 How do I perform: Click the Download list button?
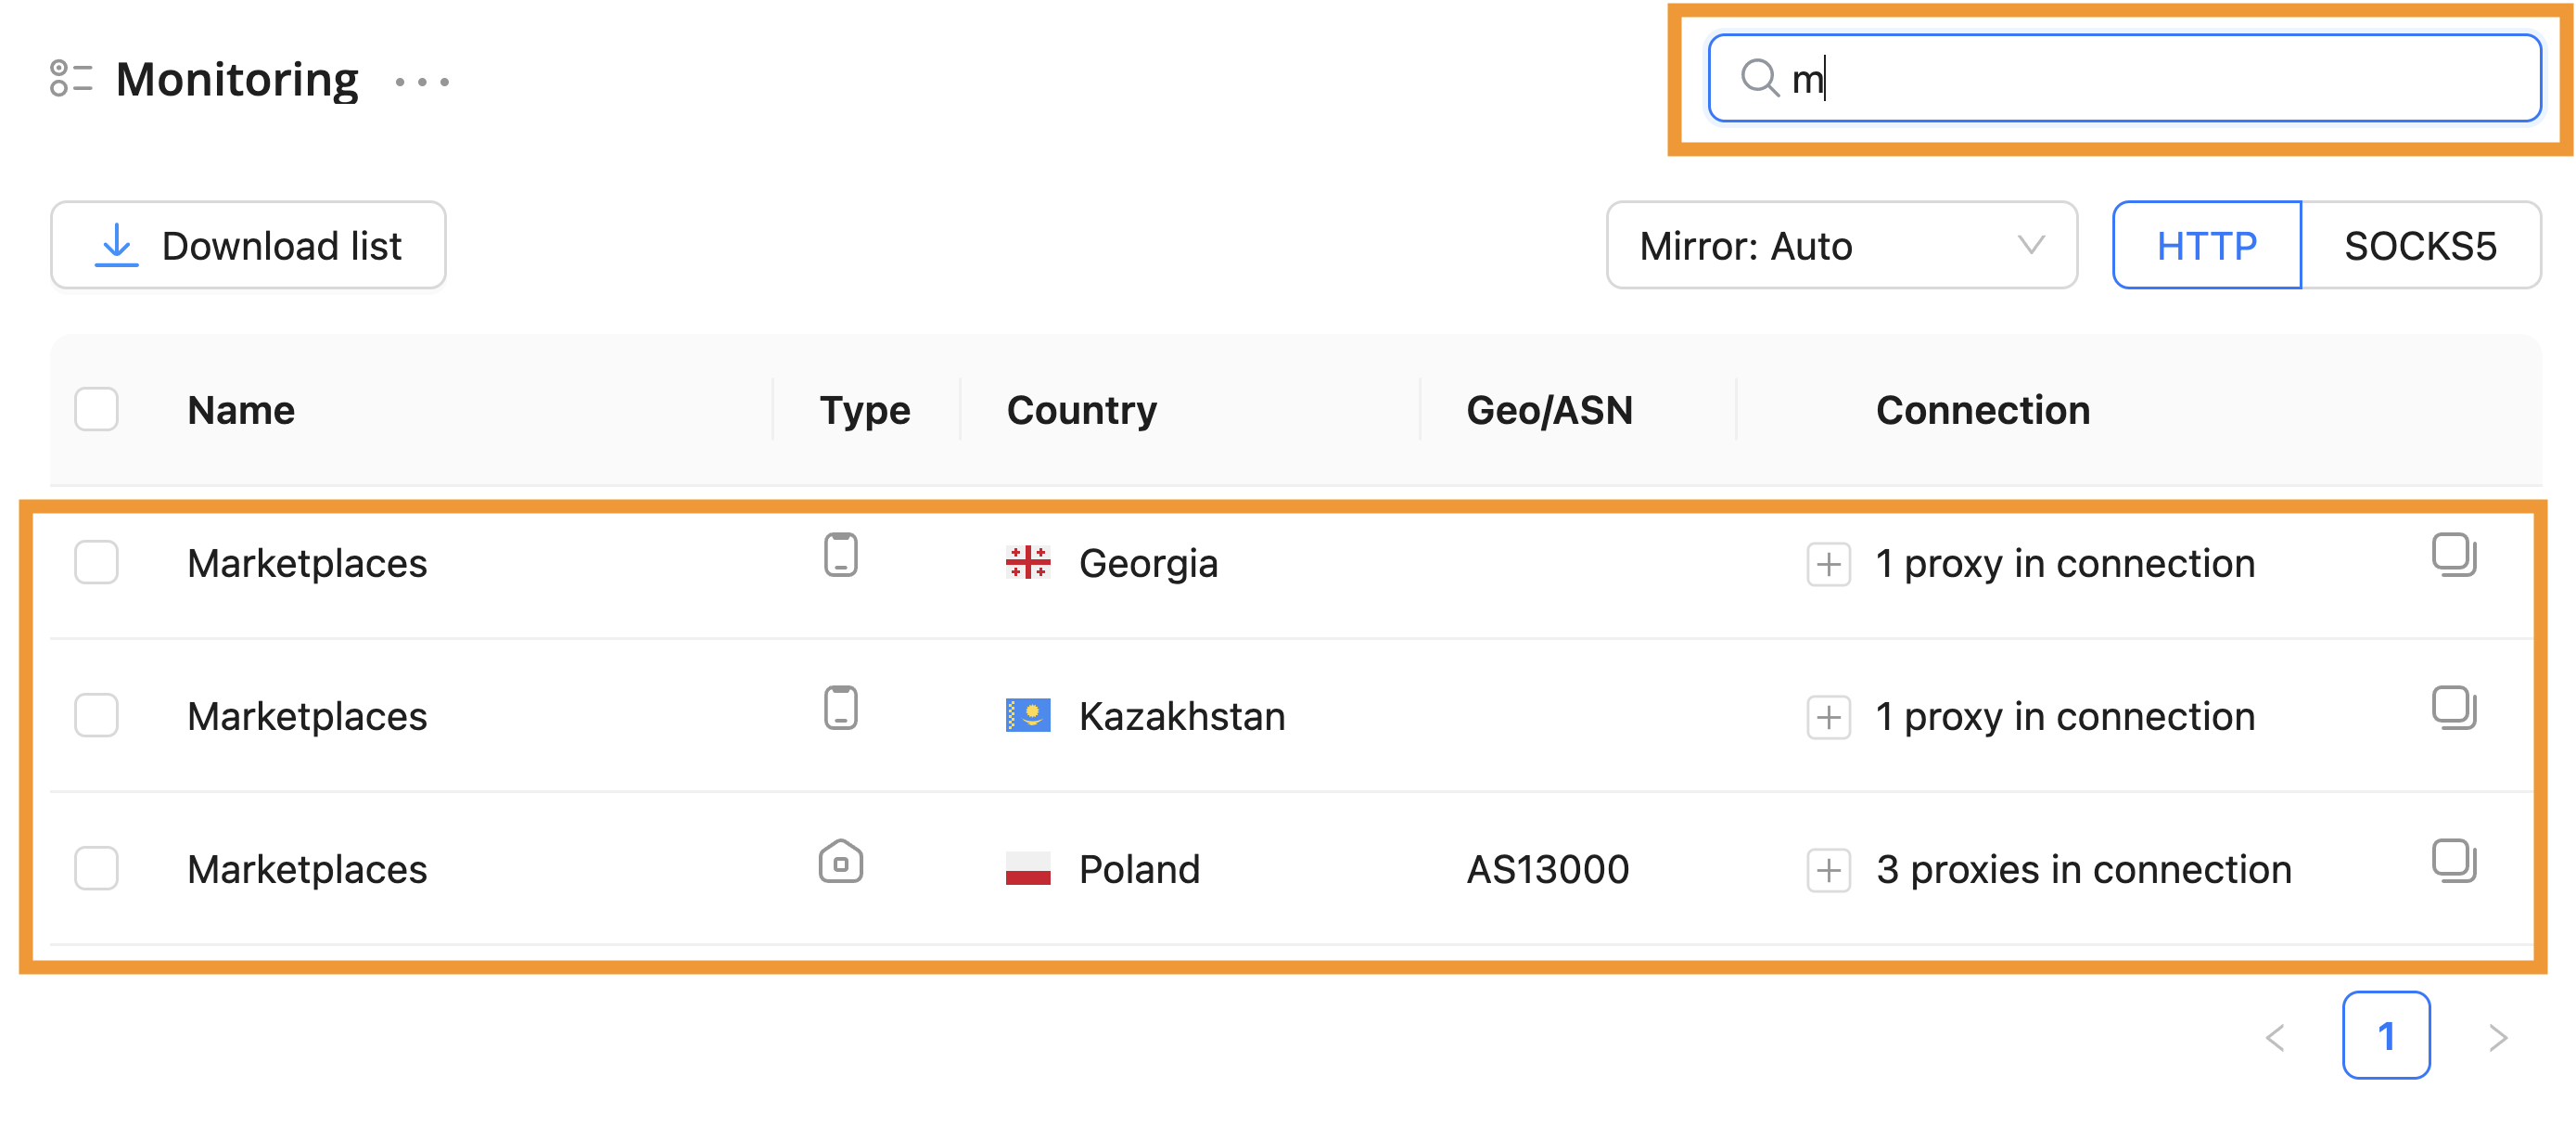248,246
